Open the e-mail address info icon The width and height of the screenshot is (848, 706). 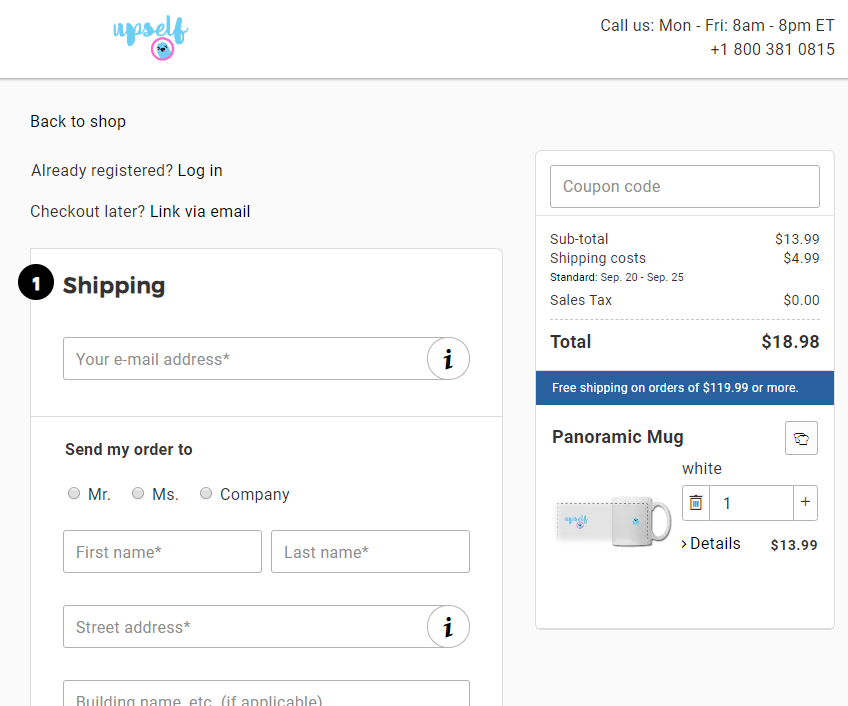pos(448,359)
